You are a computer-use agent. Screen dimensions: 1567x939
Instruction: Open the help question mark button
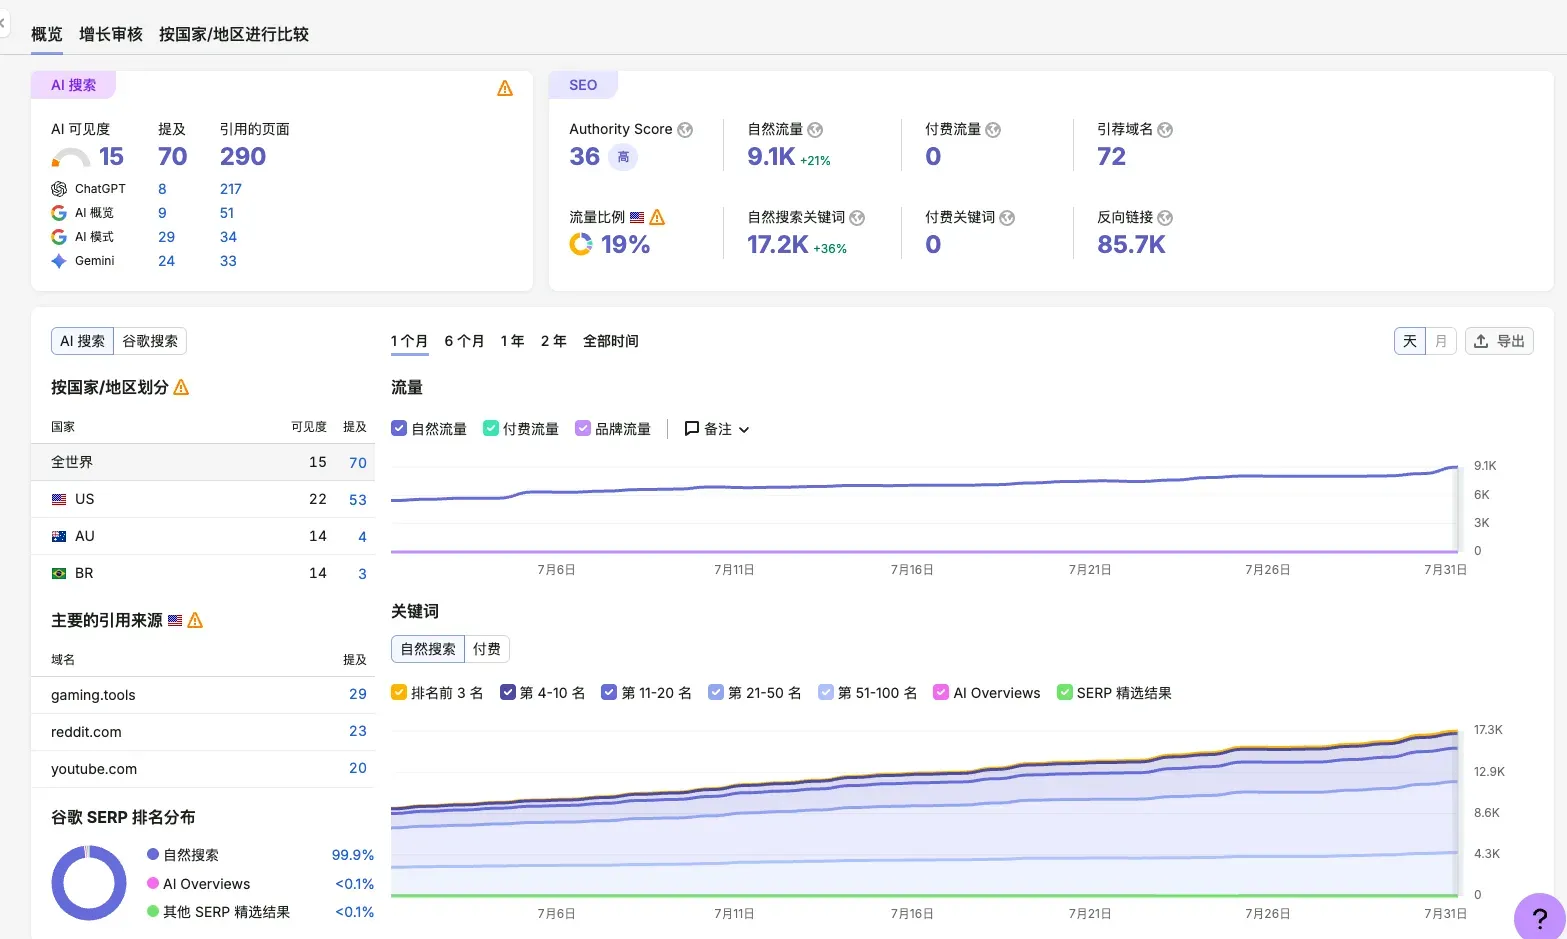(1540, 917)
